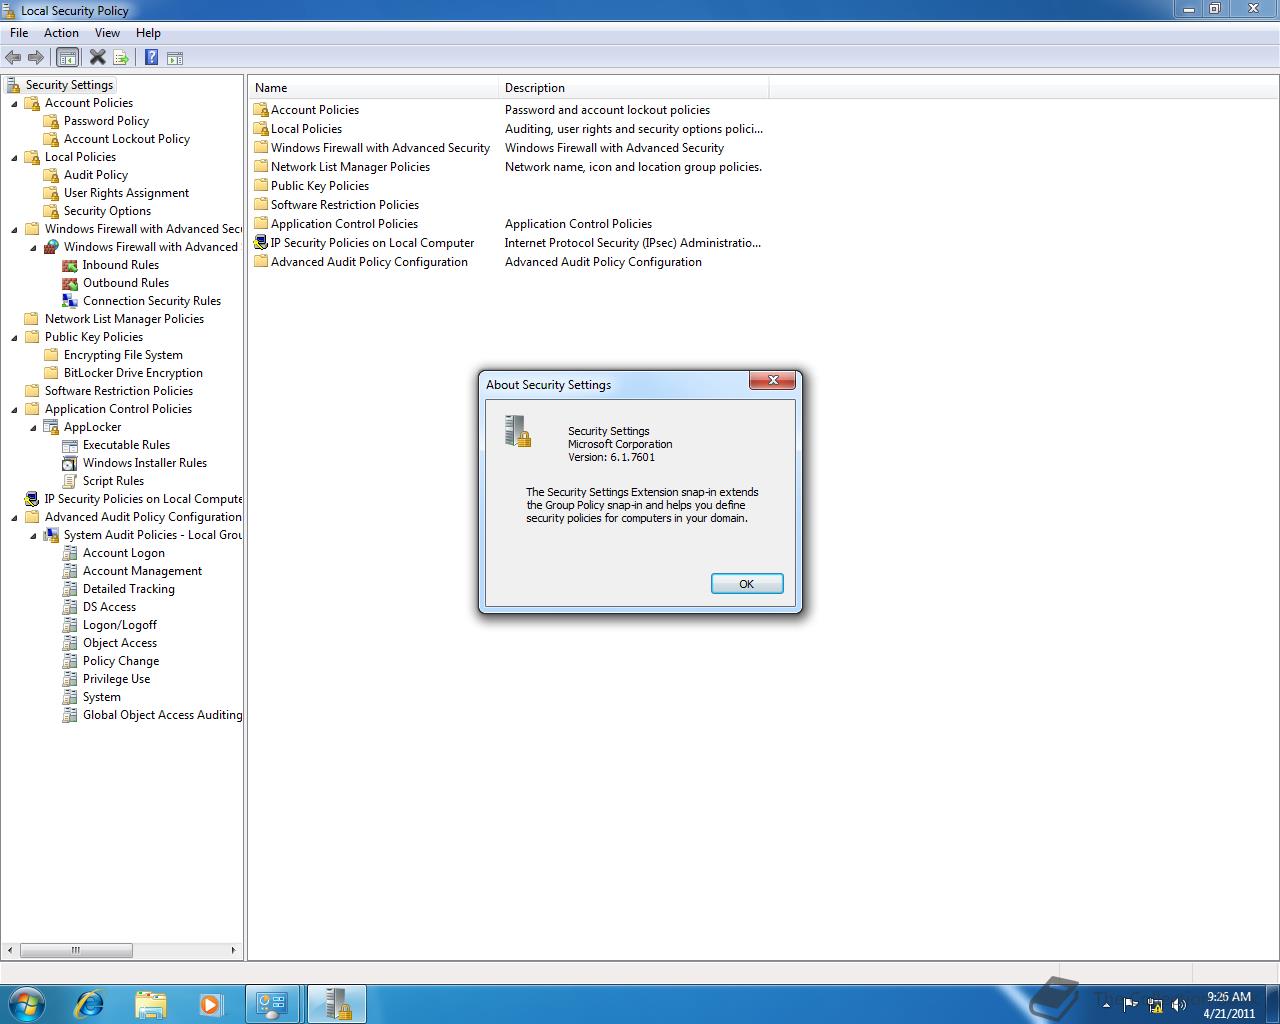Click the Back arrow toolbar icon
This screenshot has height=1024, width=1280.
pos(13,58)
